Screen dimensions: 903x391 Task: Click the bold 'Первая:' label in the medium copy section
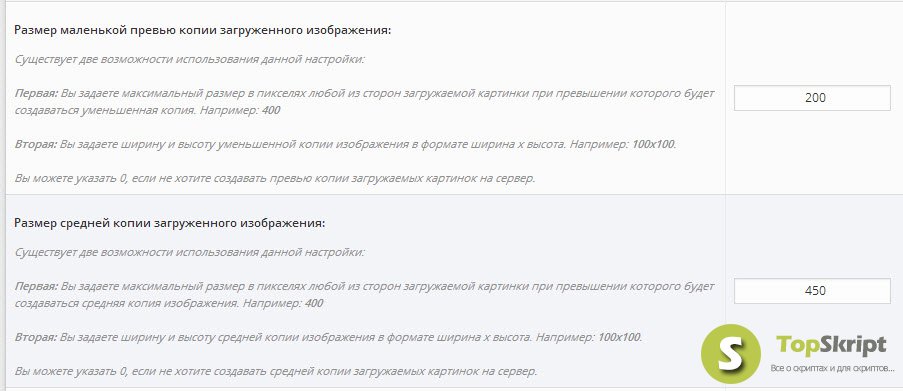[x=36, y=286]
